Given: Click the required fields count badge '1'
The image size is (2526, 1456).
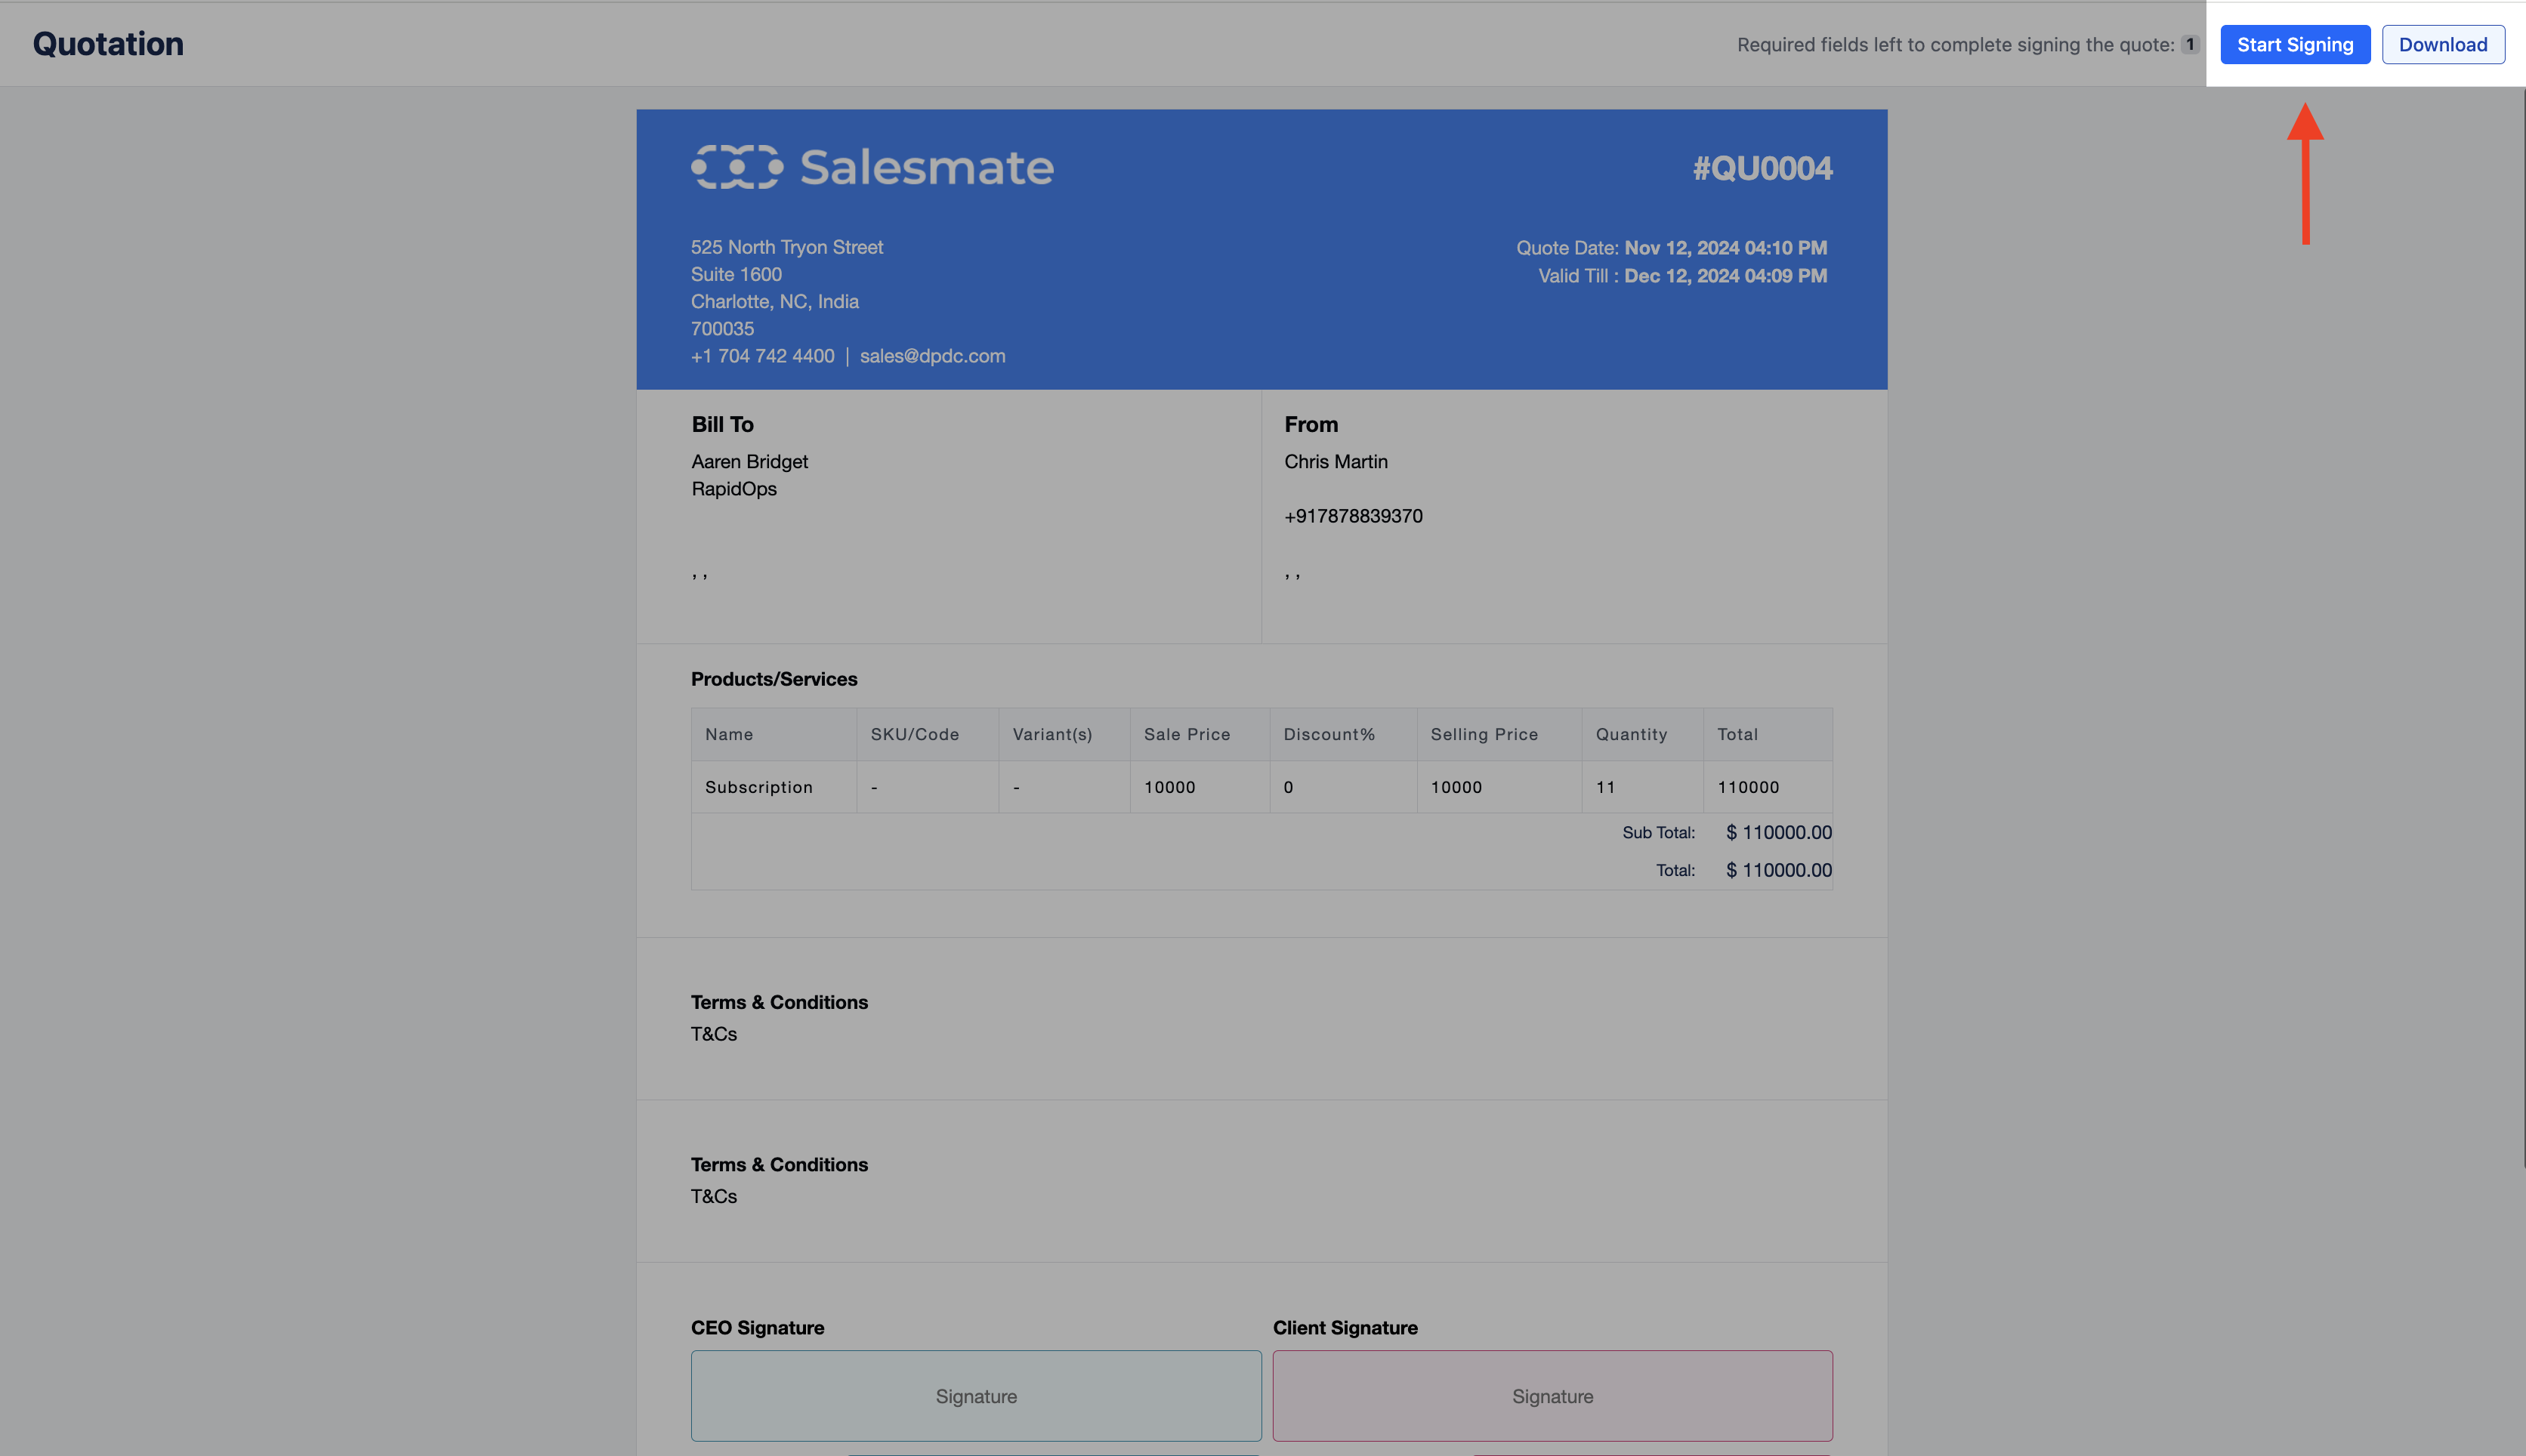Looking at the screenshot, I should click(x=2190, y=45).
